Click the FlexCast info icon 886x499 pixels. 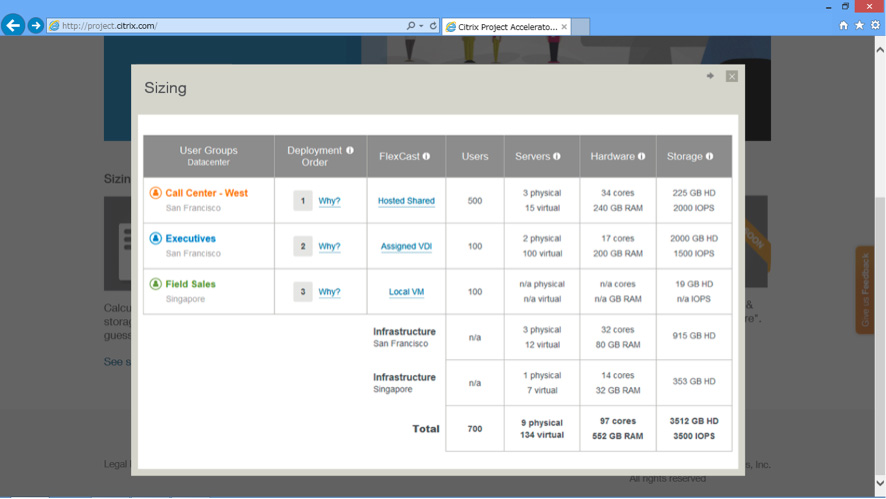tap(426, 157)
